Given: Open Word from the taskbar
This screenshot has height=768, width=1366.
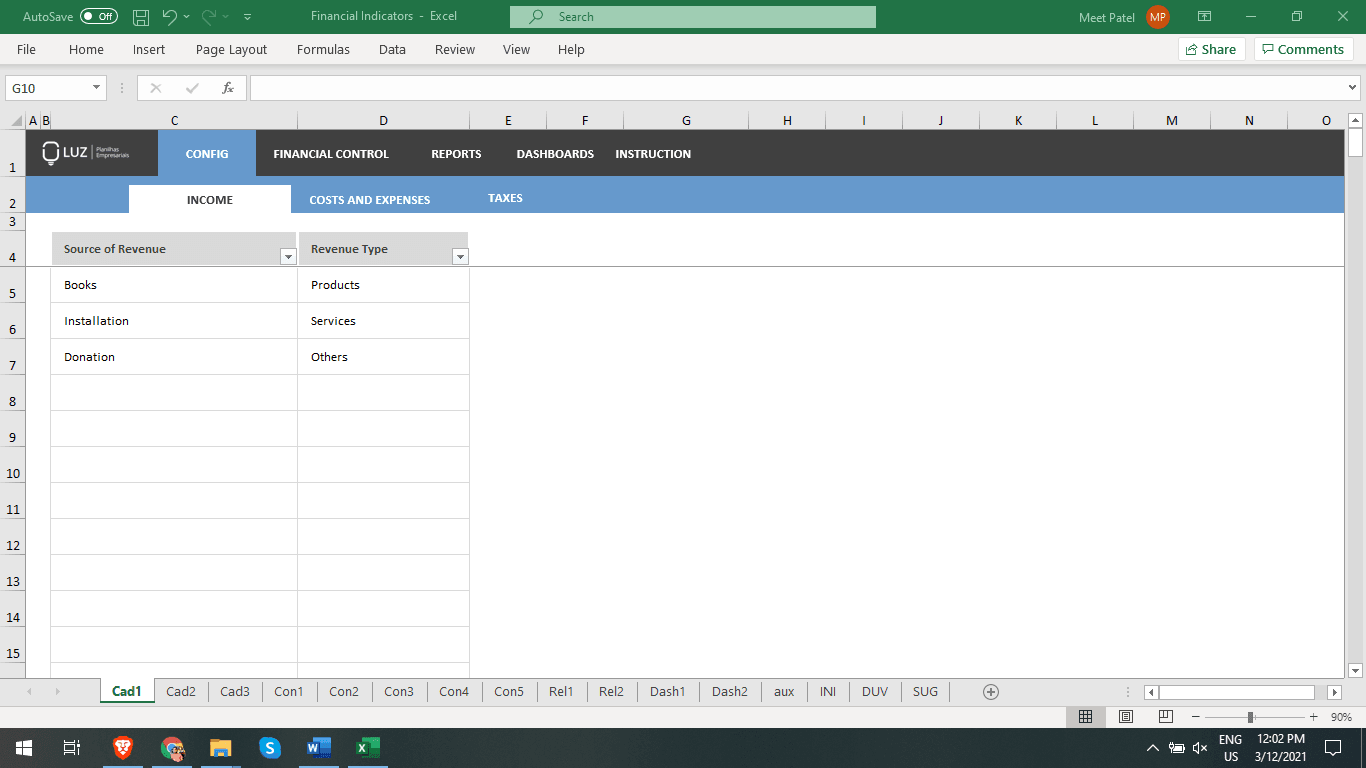Looking at the screenshot, I should pos(318,747).
